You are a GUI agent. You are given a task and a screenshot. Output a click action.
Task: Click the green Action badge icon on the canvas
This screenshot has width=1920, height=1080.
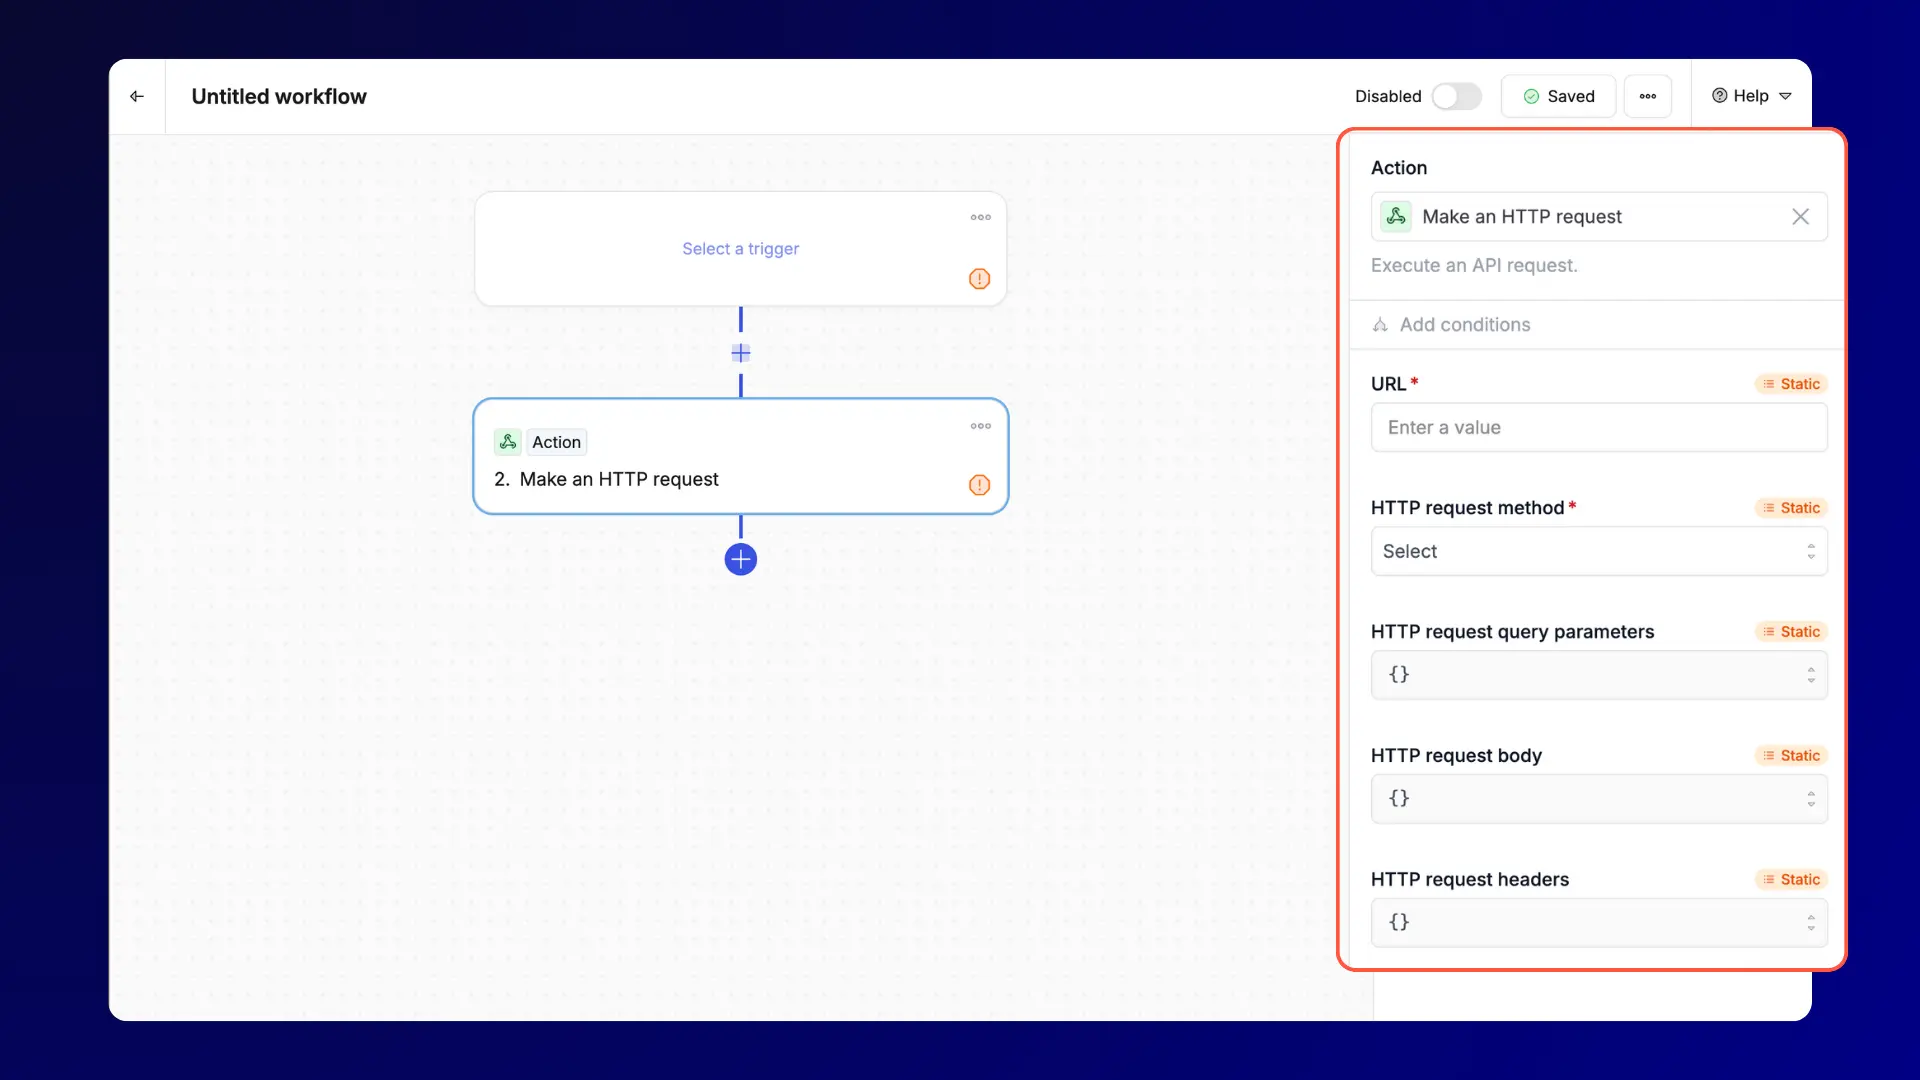pyautogui.click(x=507, y=441)
